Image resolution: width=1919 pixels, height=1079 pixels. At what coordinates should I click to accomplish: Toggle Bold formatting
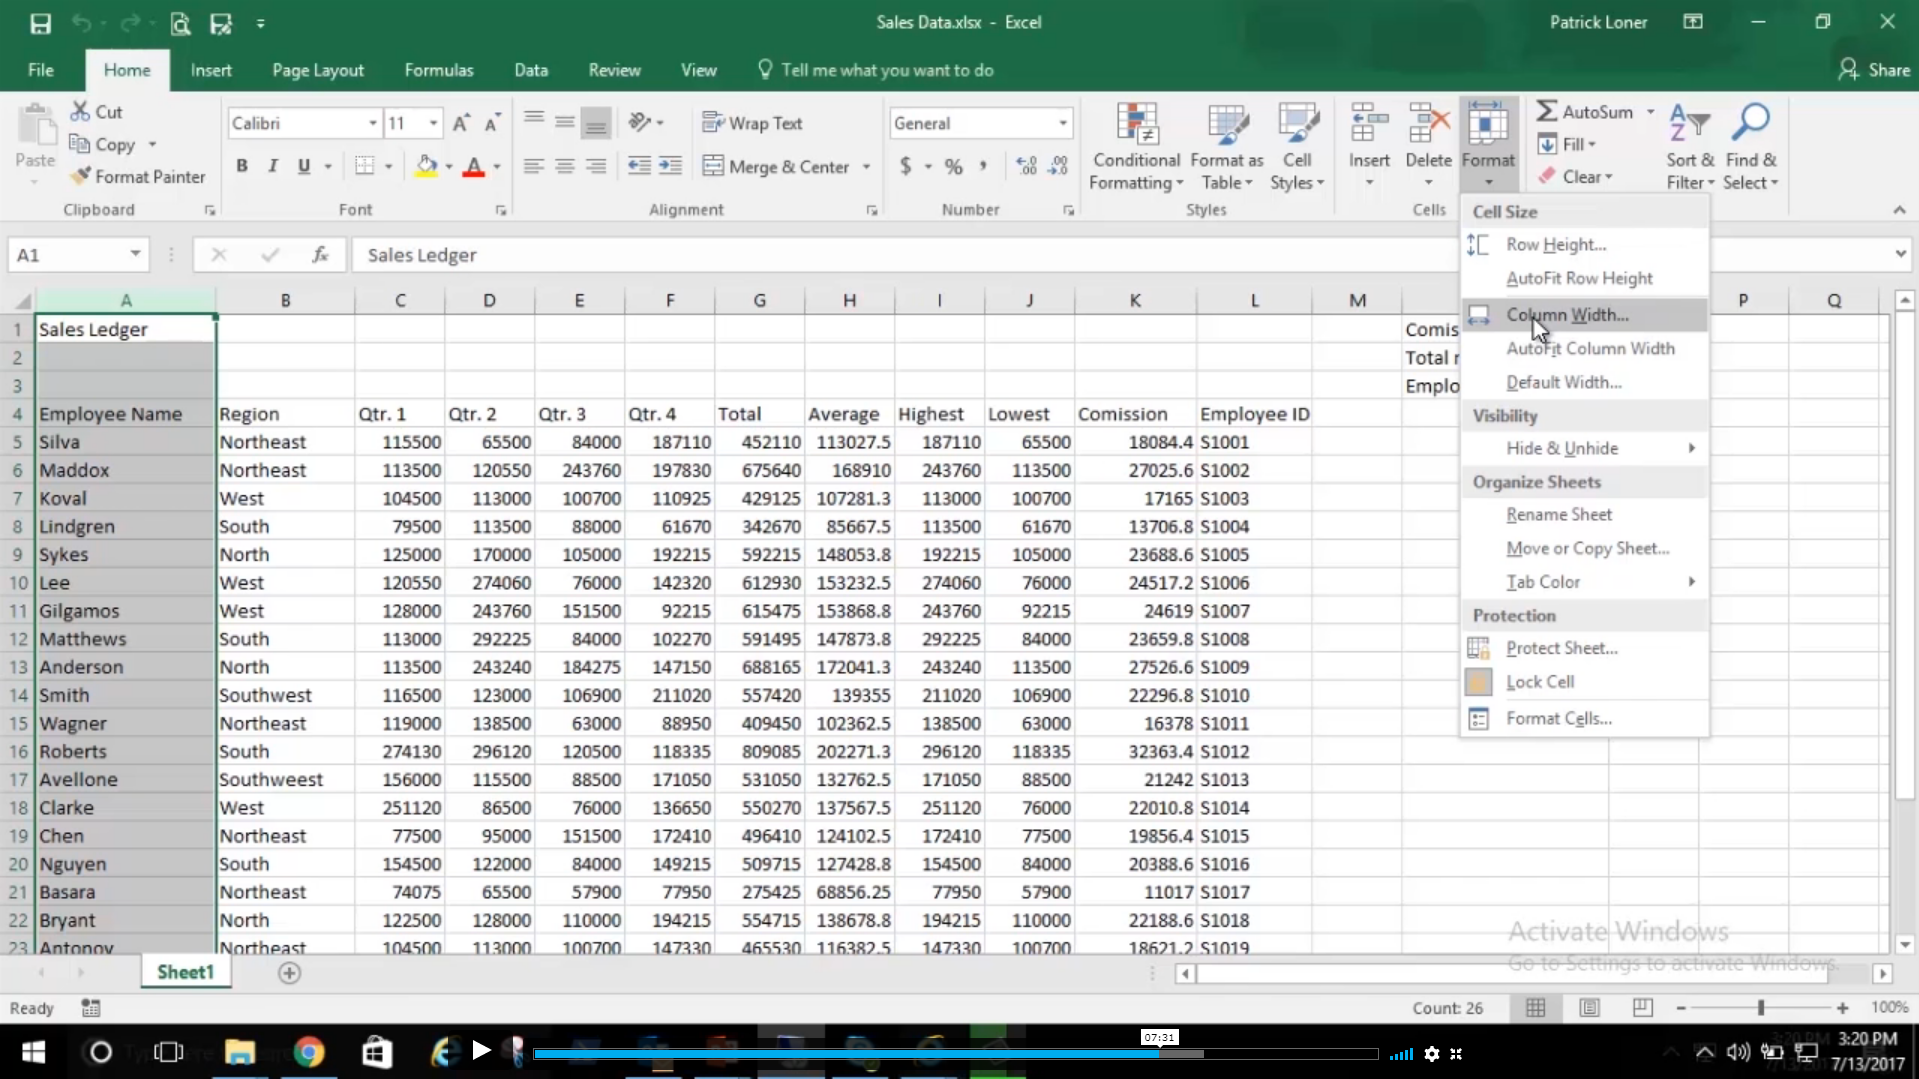coord(242,166)
